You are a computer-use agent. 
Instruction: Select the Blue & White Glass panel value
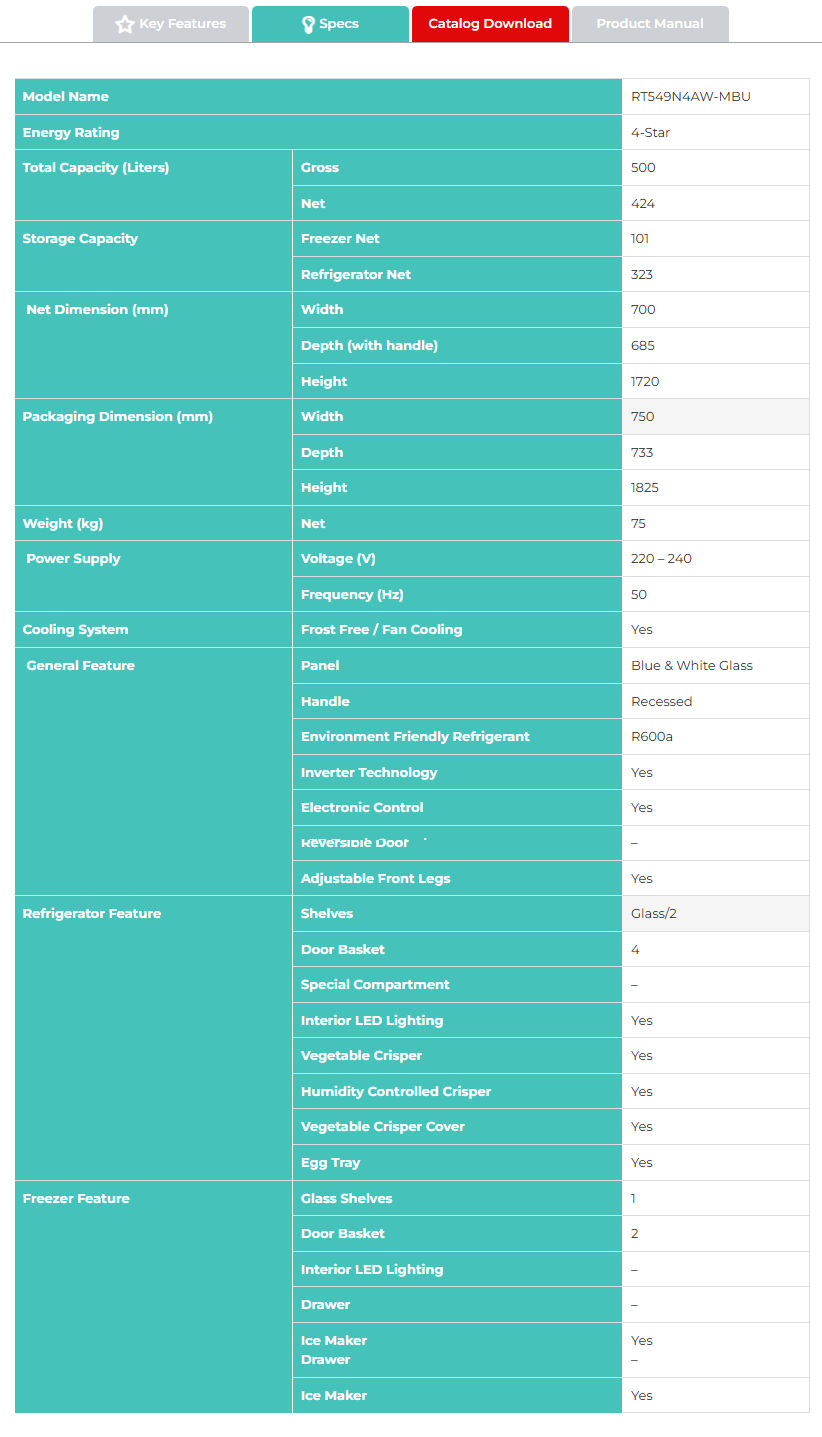(x=692, y=666)
